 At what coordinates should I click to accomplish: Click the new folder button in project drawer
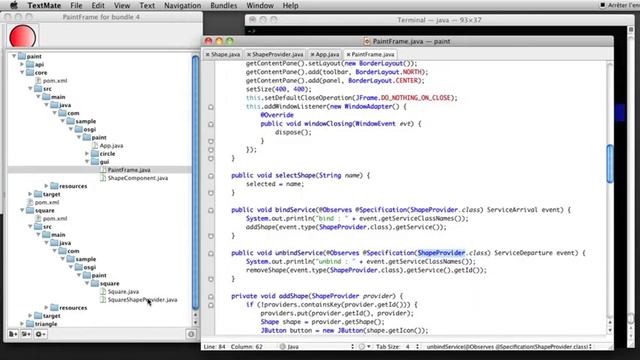[26, 334]
